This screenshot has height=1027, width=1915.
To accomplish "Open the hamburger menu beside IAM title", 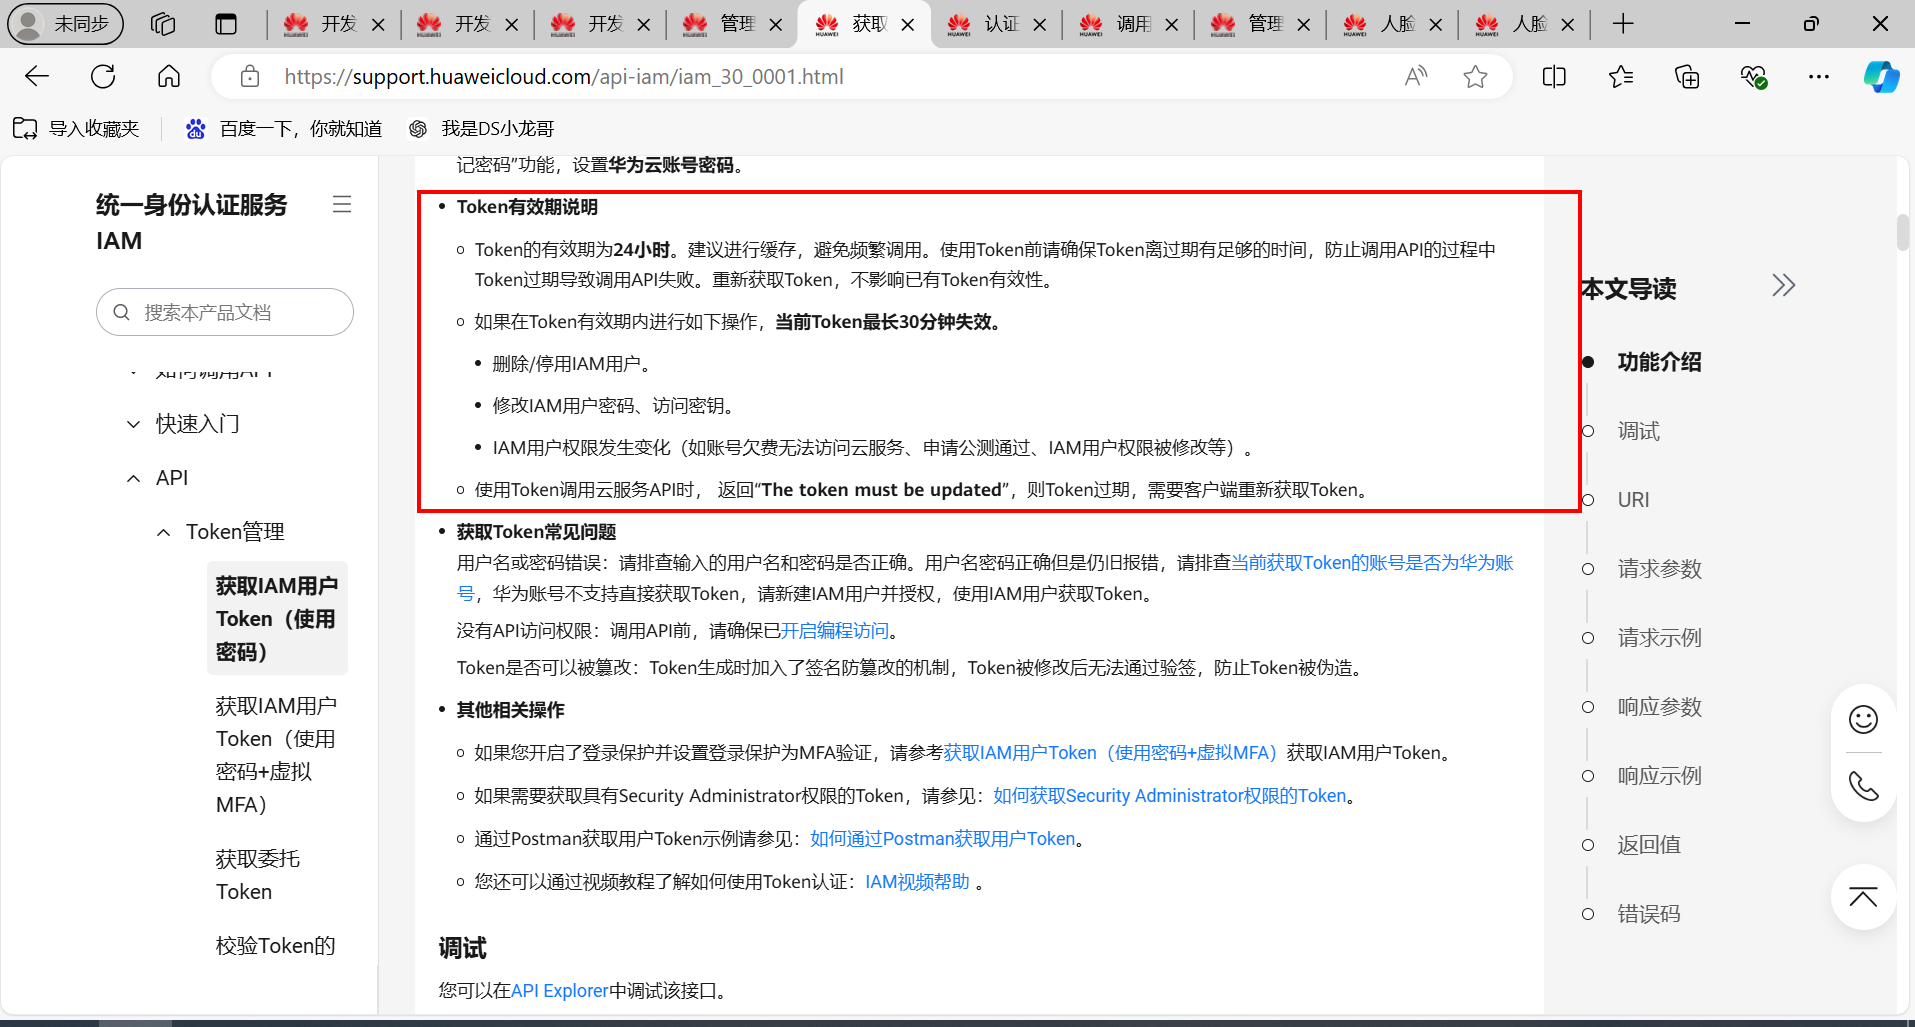I will (342, 204).
